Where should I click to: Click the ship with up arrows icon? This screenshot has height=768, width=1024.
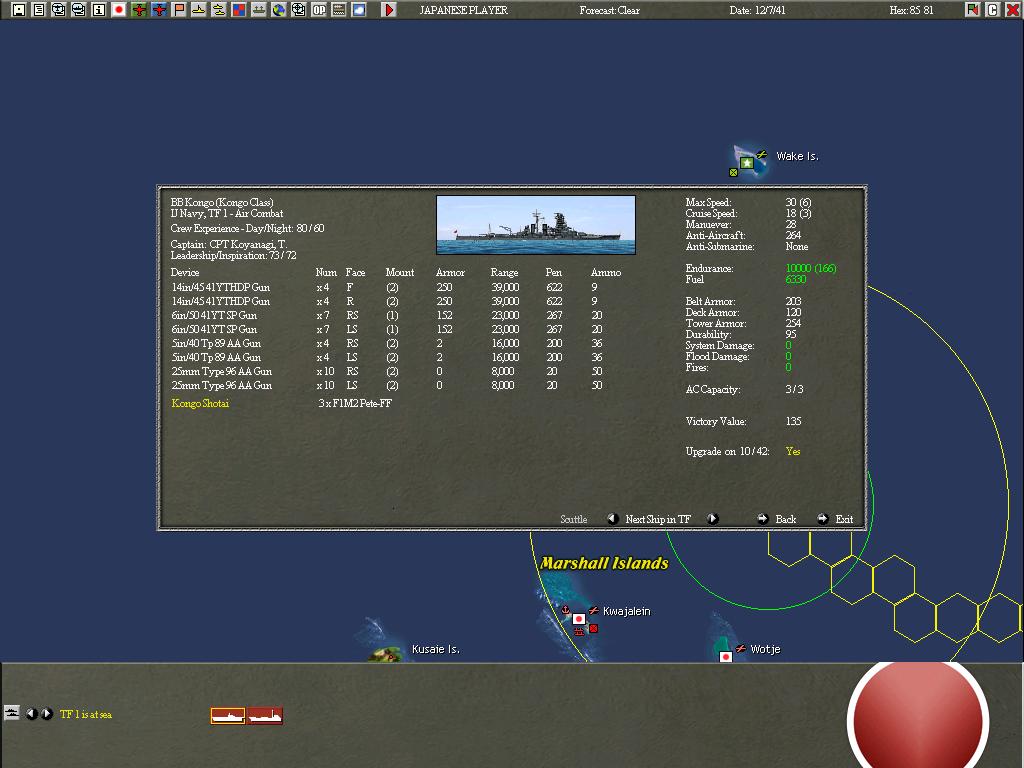click(x=259, y=10)
